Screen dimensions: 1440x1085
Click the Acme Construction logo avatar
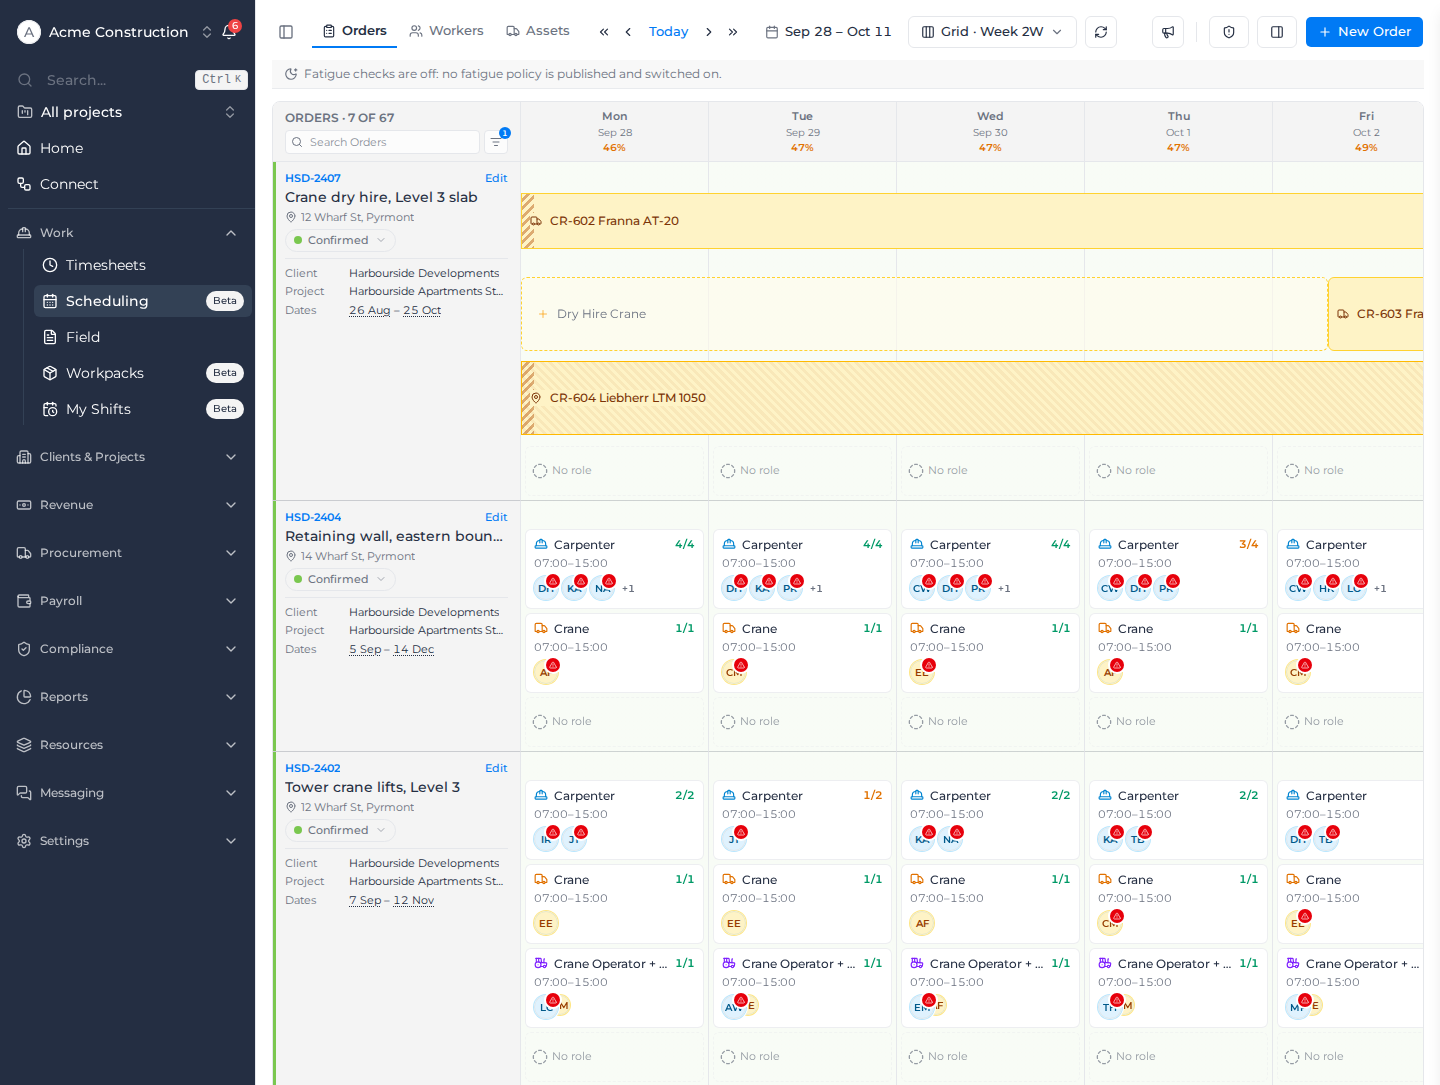click(x=29, y=32)
